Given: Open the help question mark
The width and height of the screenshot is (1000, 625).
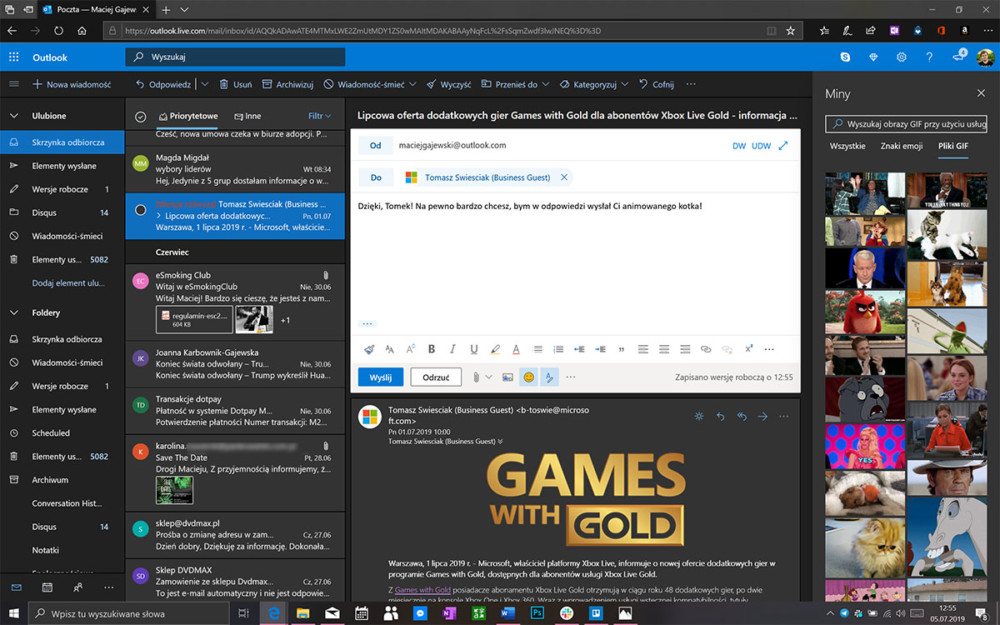Looking at the screenshot, I should (x=929, y=57).
